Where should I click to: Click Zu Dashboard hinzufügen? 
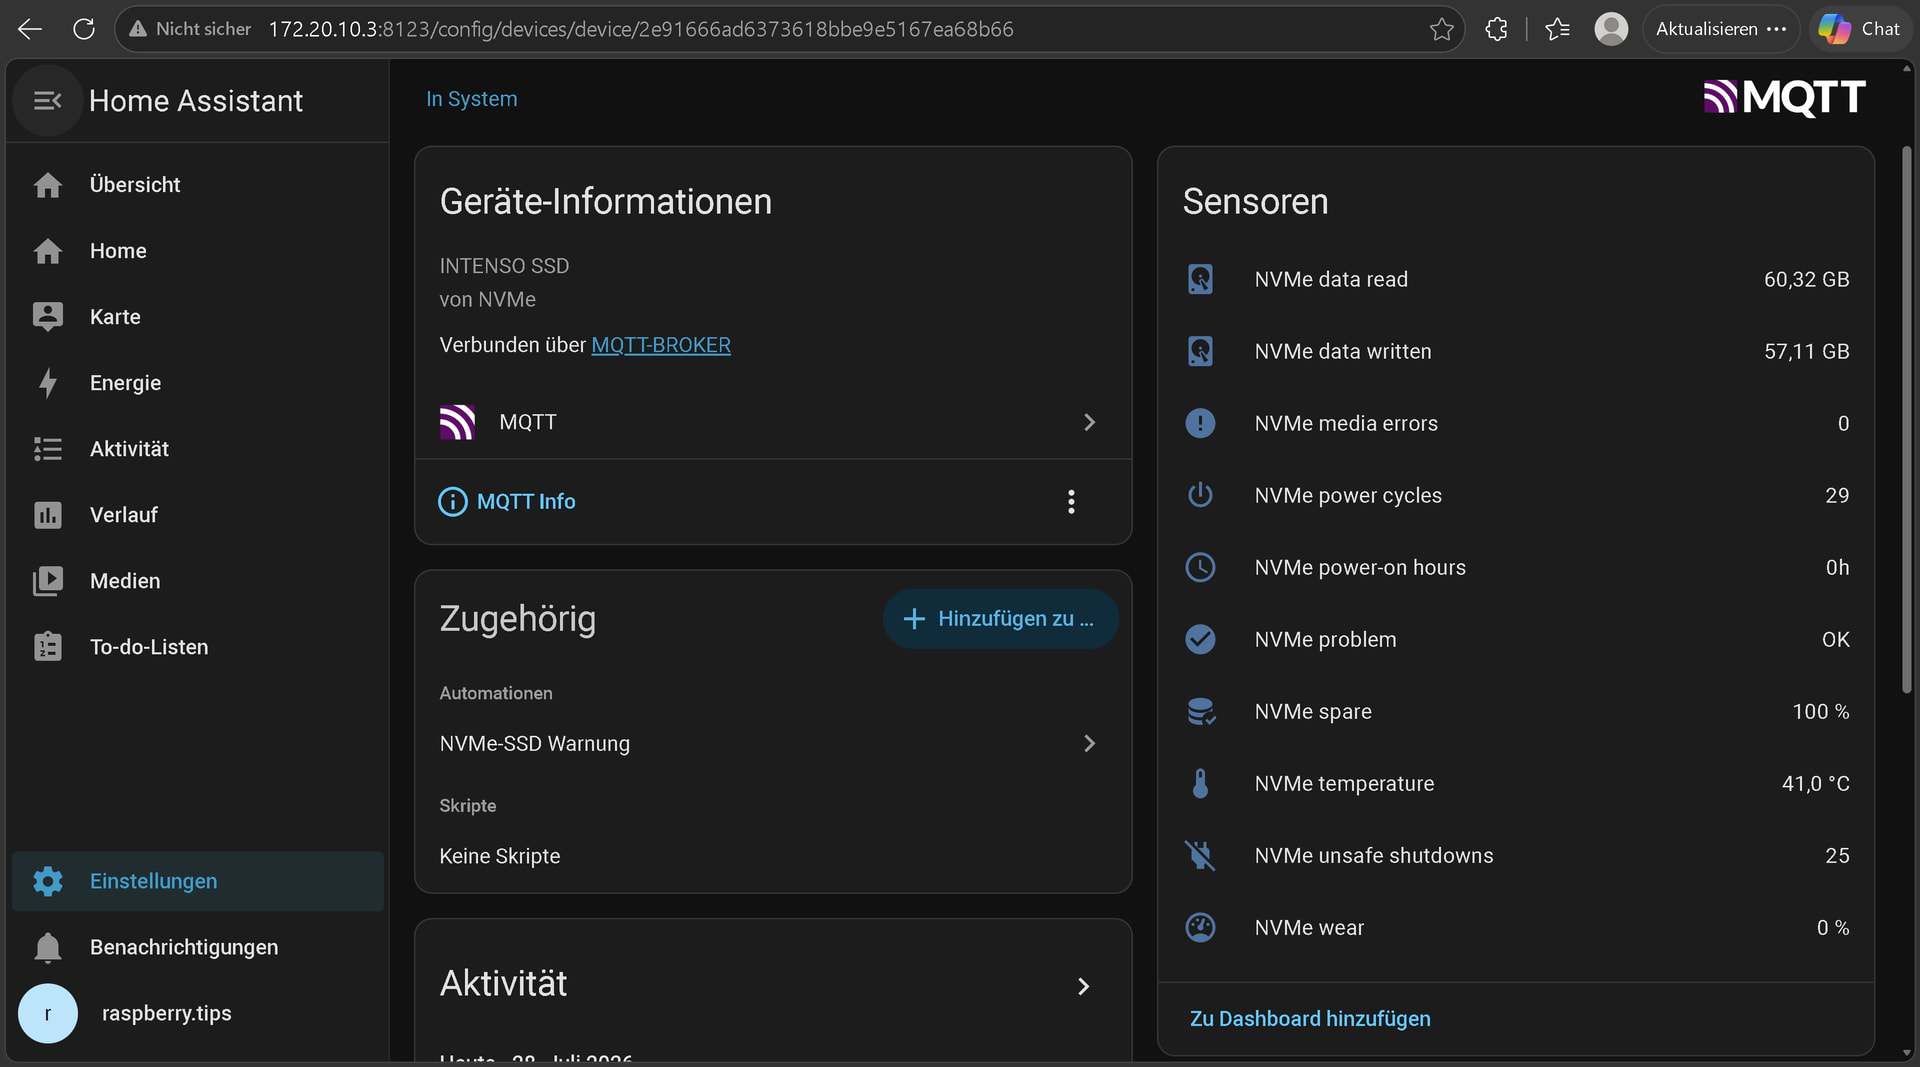pos(1310,1018)
